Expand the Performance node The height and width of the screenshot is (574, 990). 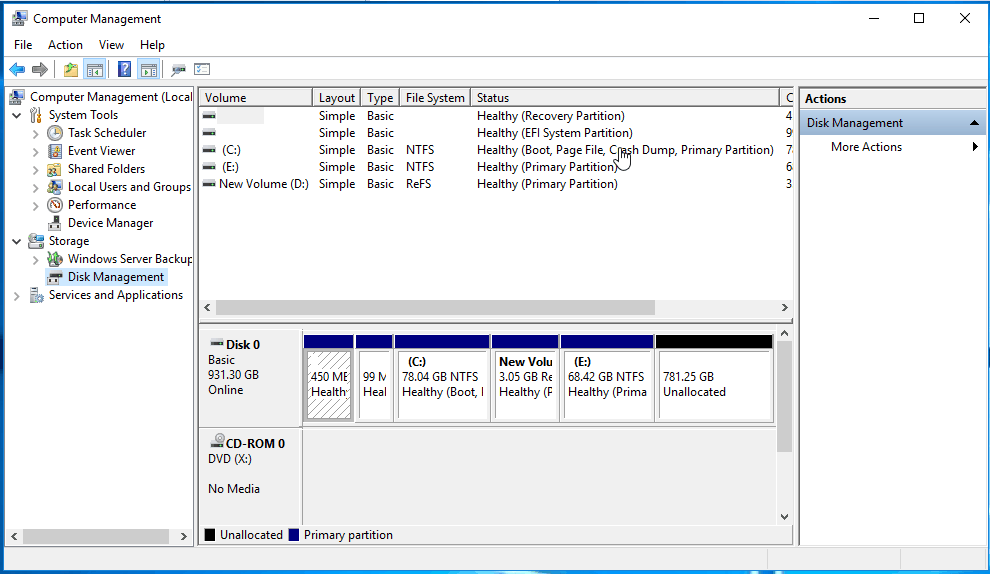[x=35, y=205]
